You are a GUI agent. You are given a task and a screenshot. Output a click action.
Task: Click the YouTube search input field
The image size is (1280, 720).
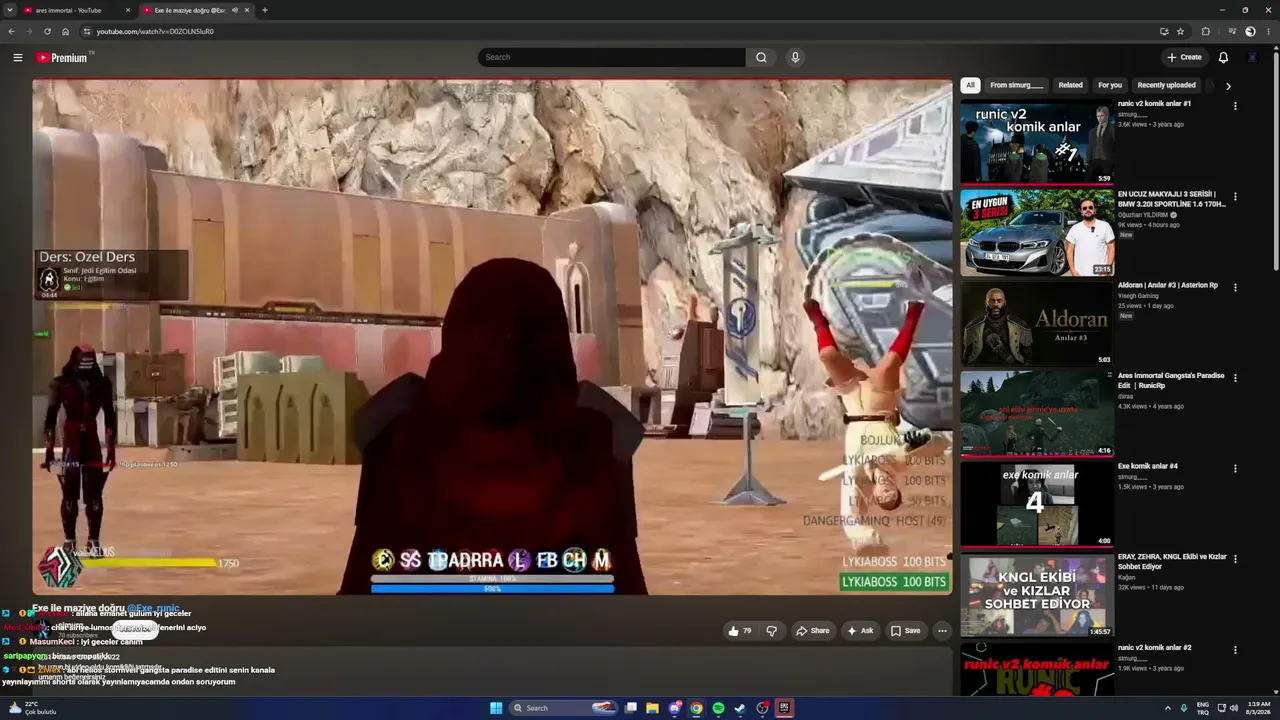coord(611,57)
